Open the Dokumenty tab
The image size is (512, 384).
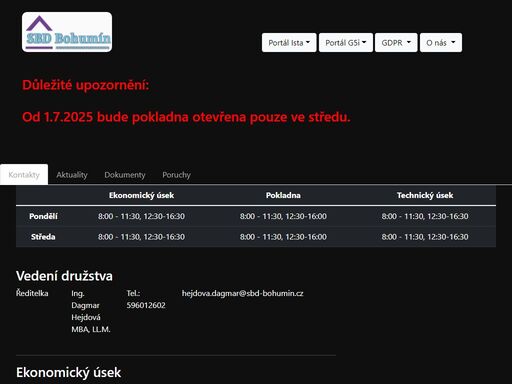tap(125, 174)
